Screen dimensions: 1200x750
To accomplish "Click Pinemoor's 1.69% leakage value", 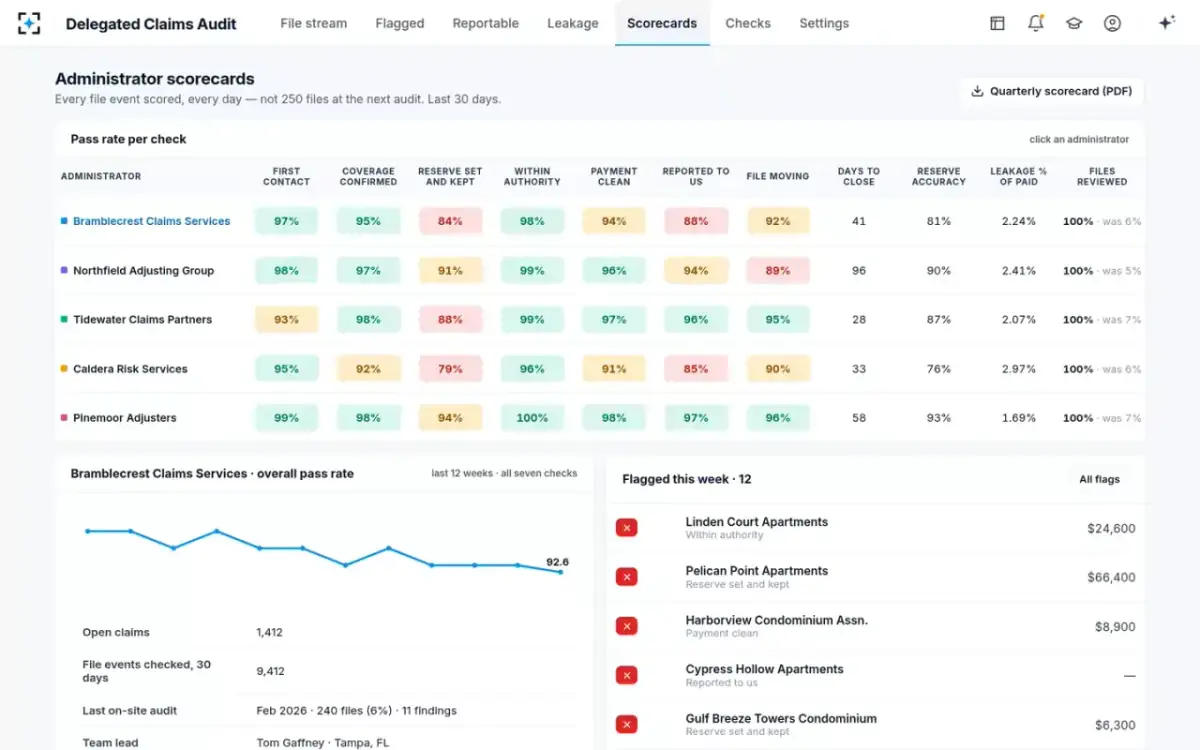I will 1019,418.
